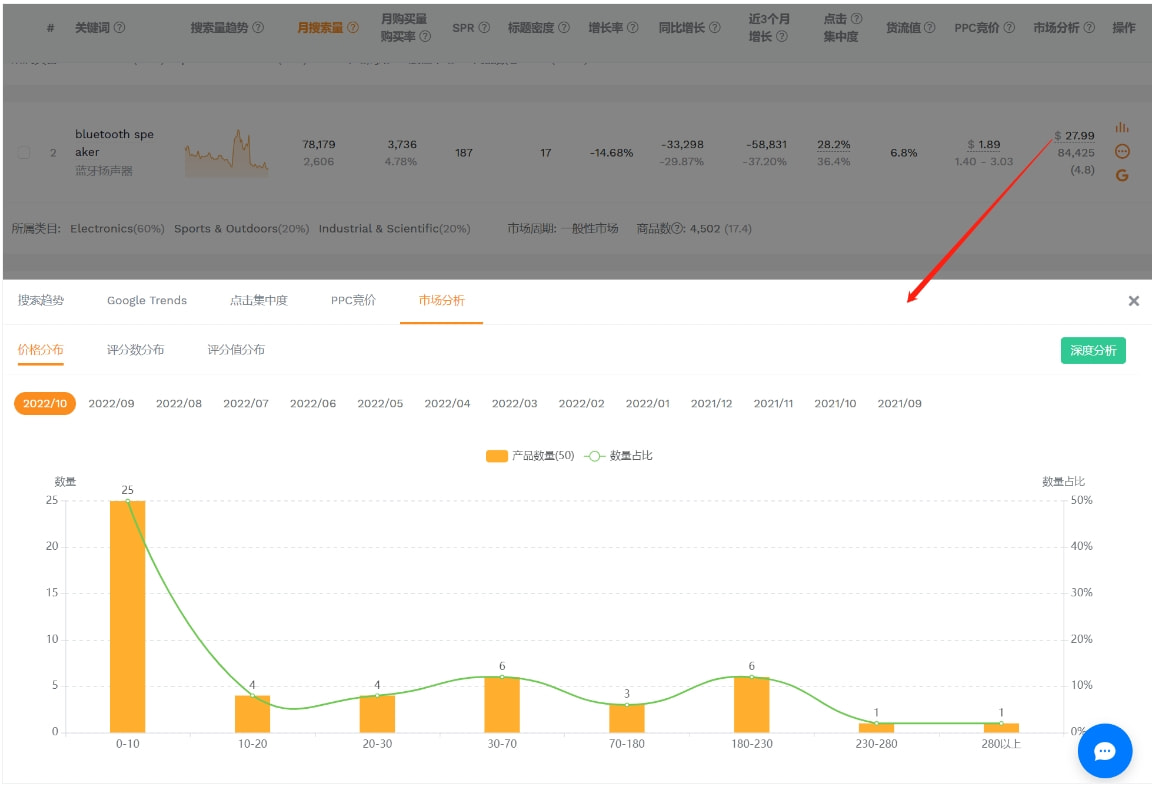Select the 2021/12 month option

711,404
